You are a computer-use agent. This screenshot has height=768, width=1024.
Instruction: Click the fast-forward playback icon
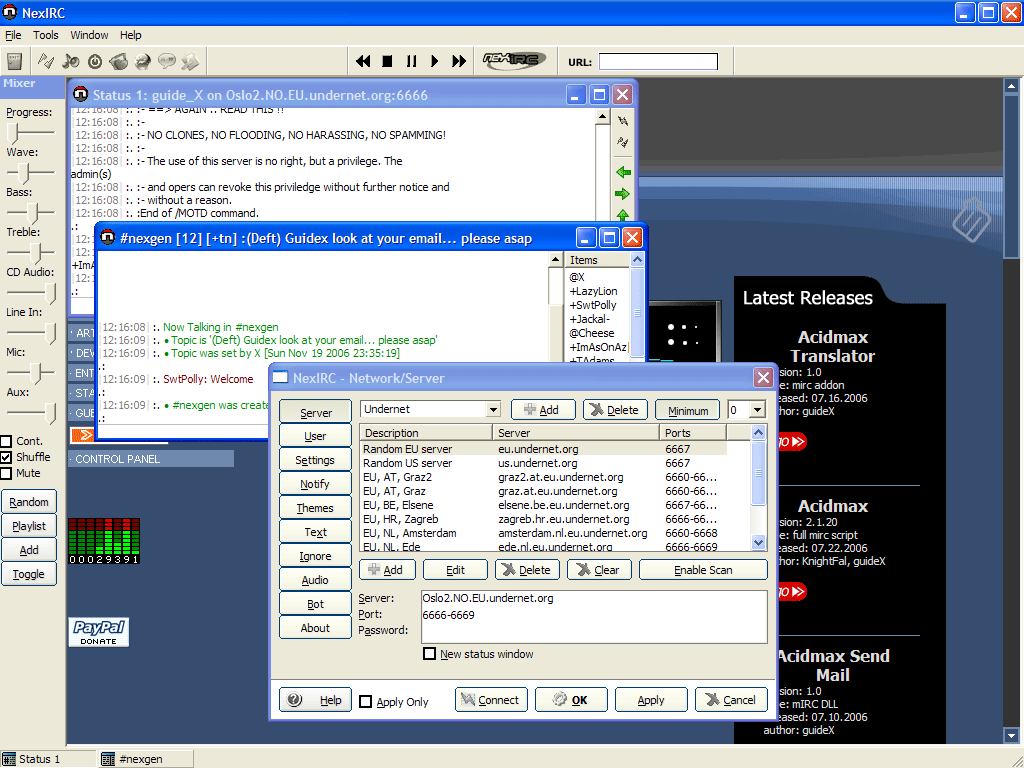tap(459, 61)
